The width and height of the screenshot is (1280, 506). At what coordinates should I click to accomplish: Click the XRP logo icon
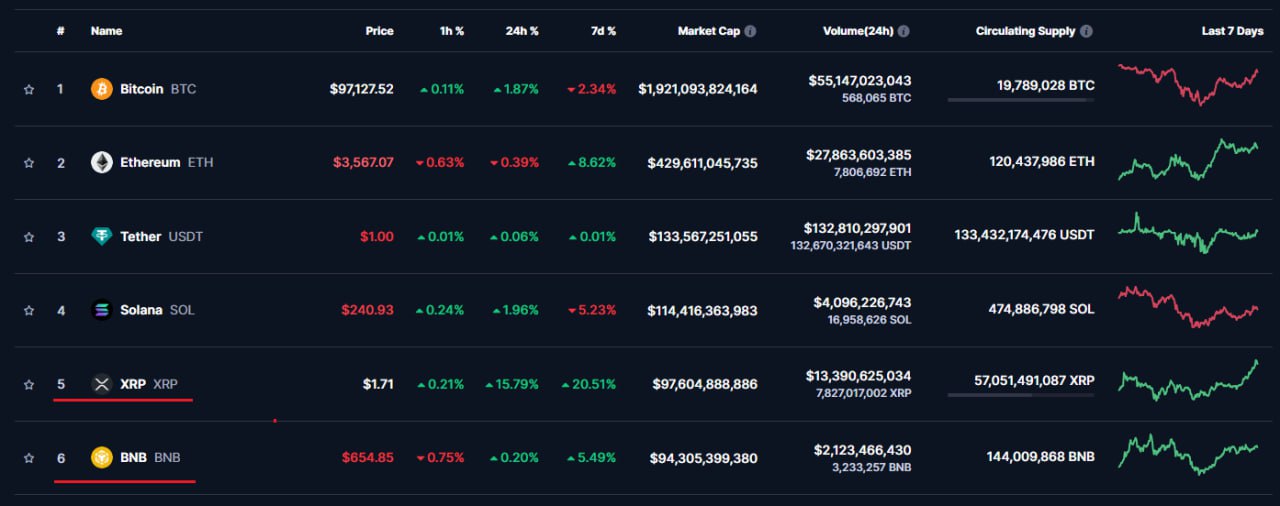point(102,384)
